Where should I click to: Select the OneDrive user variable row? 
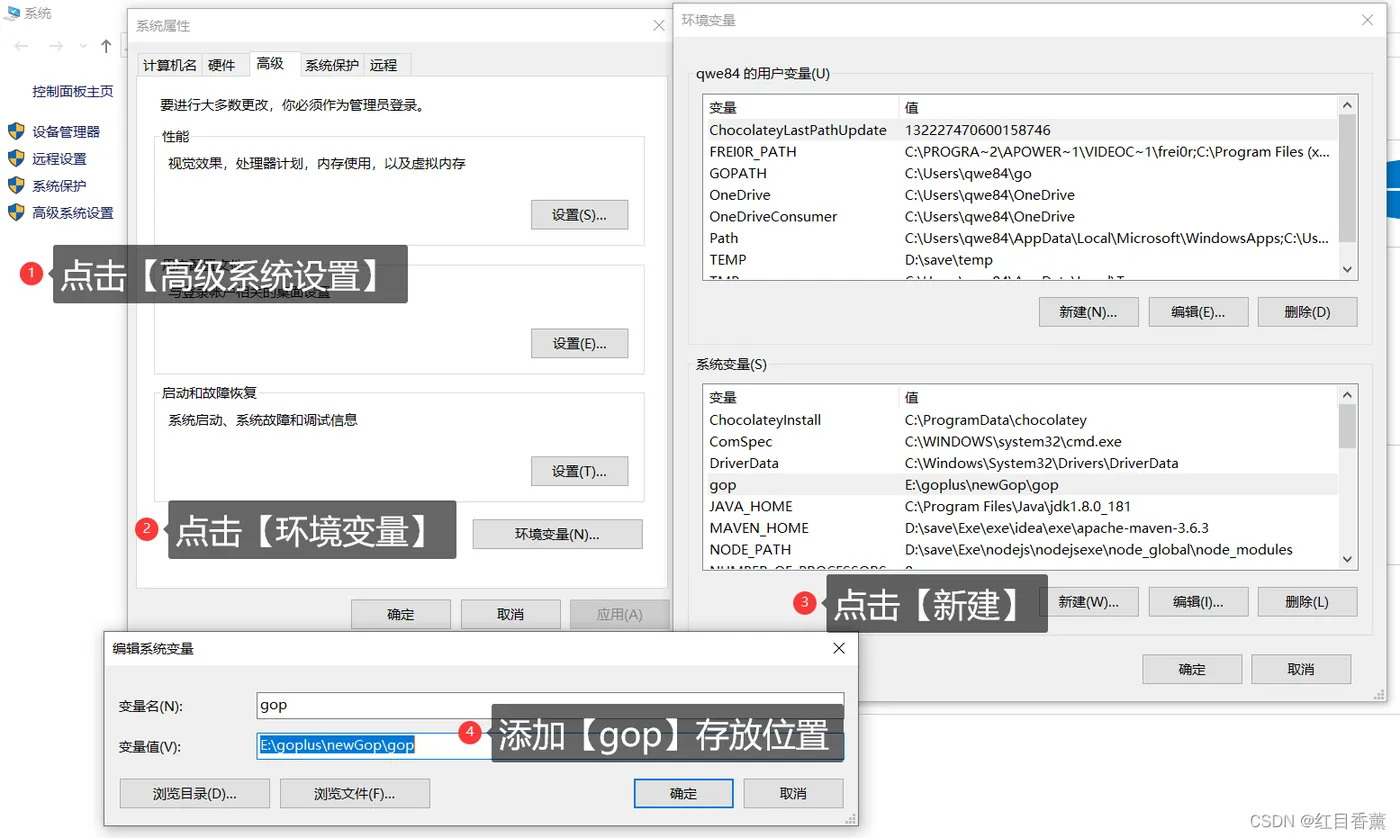(x=1020, y=195)
